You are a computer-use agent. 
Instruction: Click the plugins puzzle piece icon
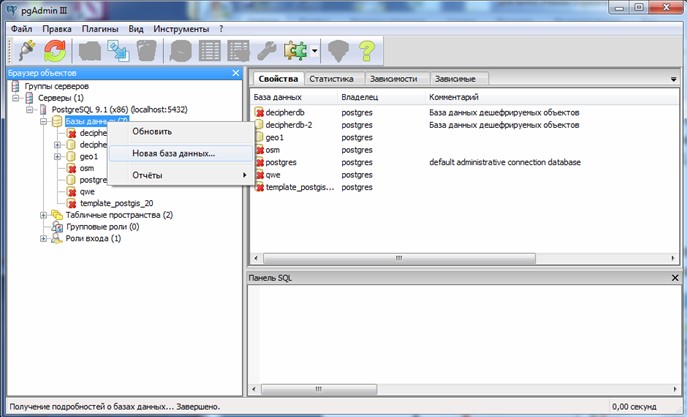click(x=294, y=50)
